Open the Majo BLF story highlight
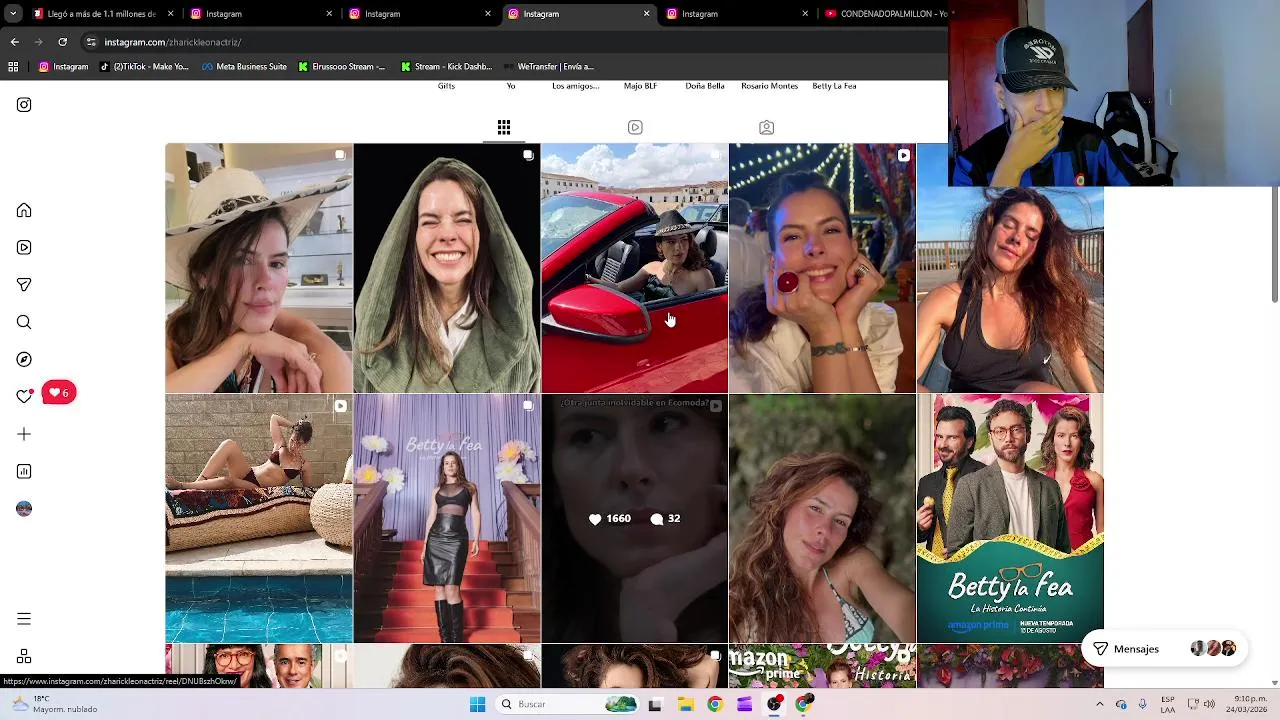1280x720 pixels. point(640,86)
